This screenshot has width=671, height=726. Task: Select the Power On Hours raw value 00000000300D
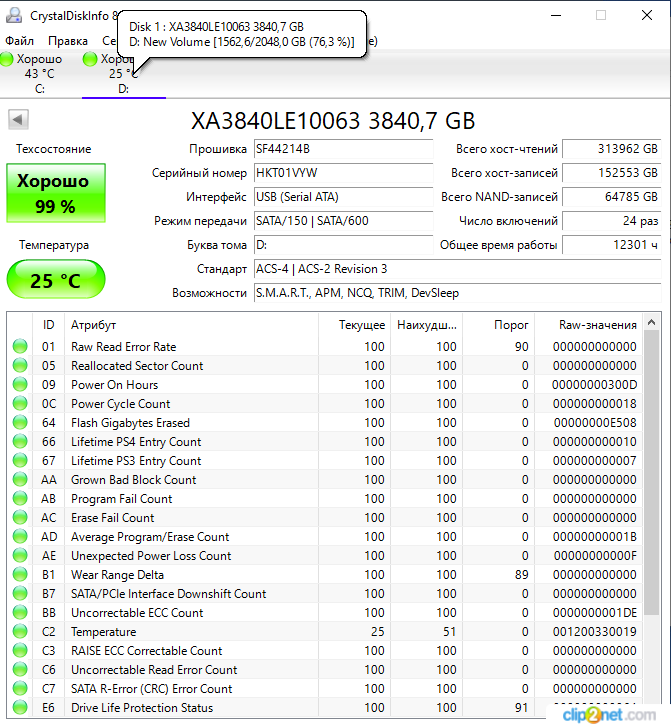595,385
